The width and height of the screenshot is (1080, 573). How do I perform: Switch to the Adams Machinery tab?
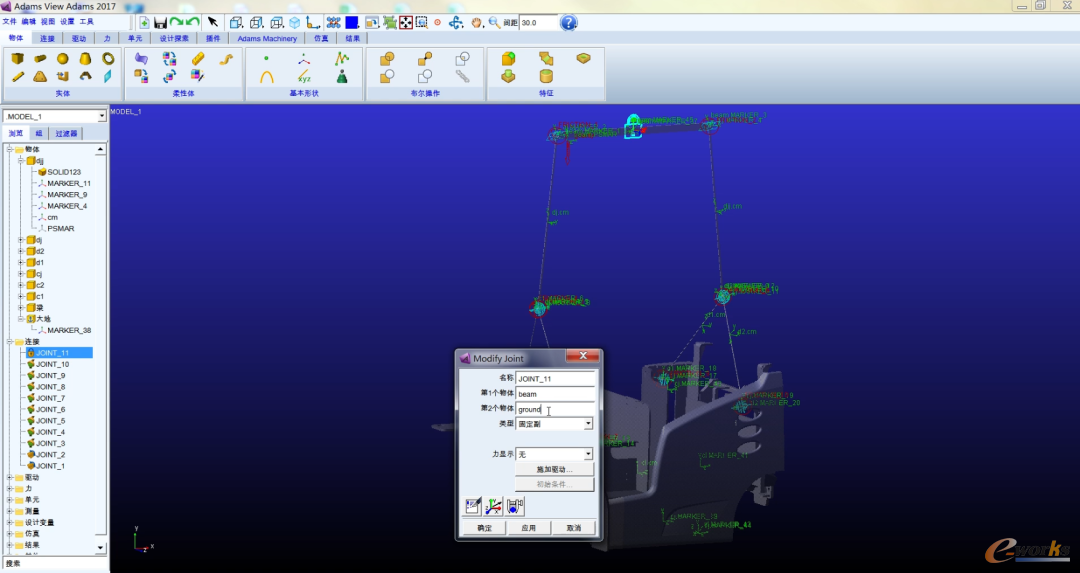(x=267, y=39)
